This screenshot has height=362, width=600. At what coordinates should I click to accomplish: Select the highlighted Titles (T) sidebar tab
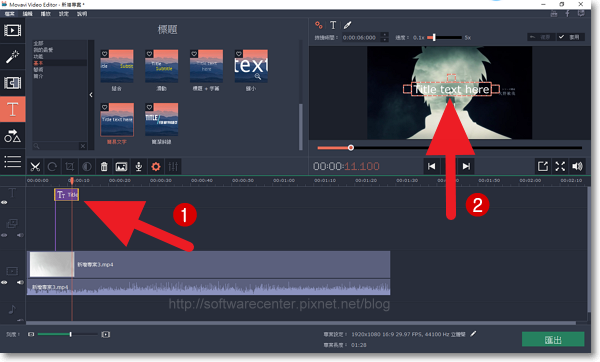pos(13,109)
